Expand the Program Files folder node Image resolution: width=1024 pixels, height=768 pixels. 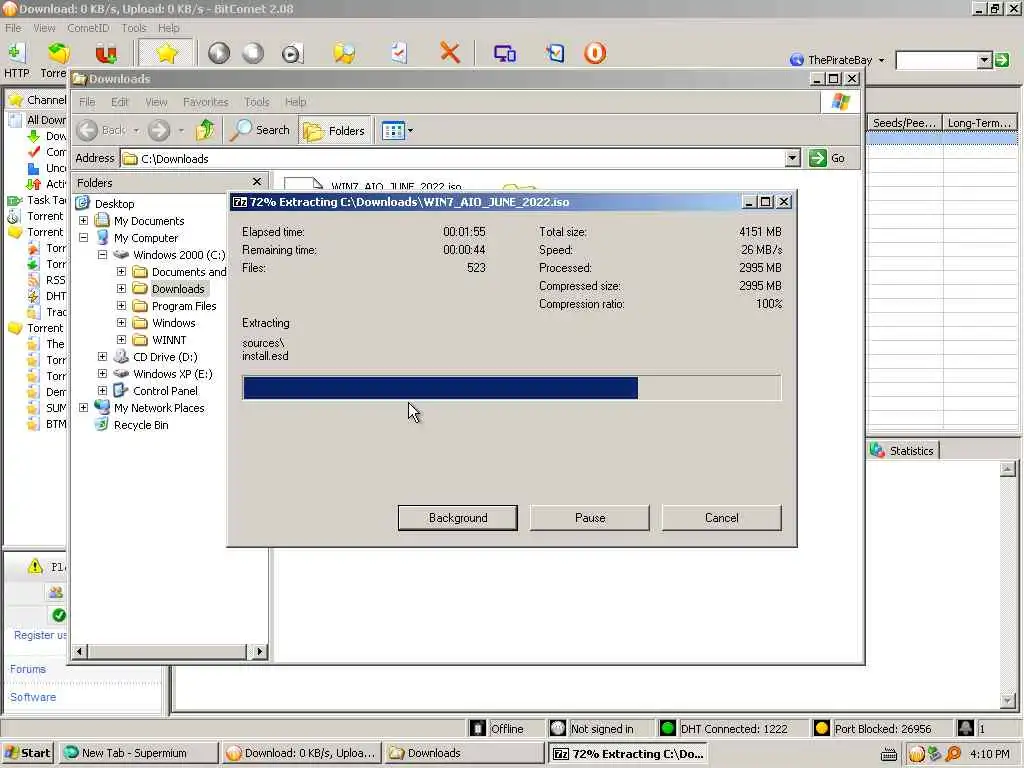[x=121, y=306]
